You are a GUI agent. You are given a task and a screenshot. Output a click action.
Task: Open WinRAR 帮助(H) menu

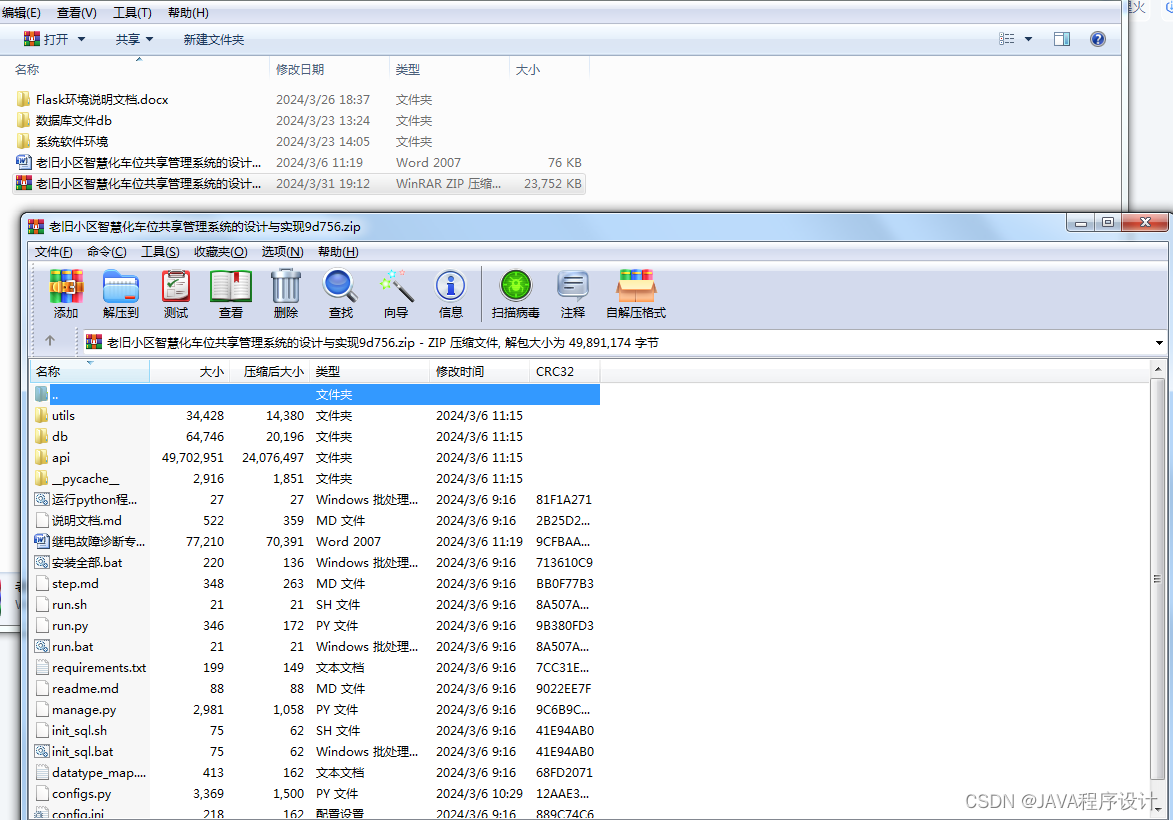[338, 251]
